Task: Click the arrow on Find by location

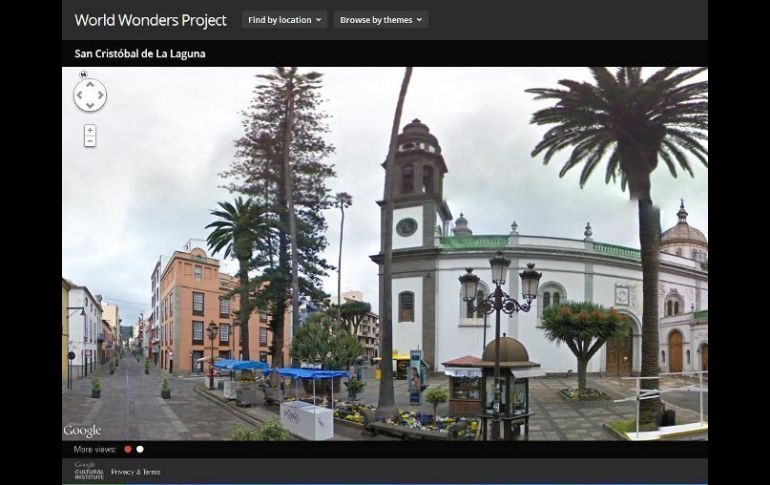Action: click(319, 20)
